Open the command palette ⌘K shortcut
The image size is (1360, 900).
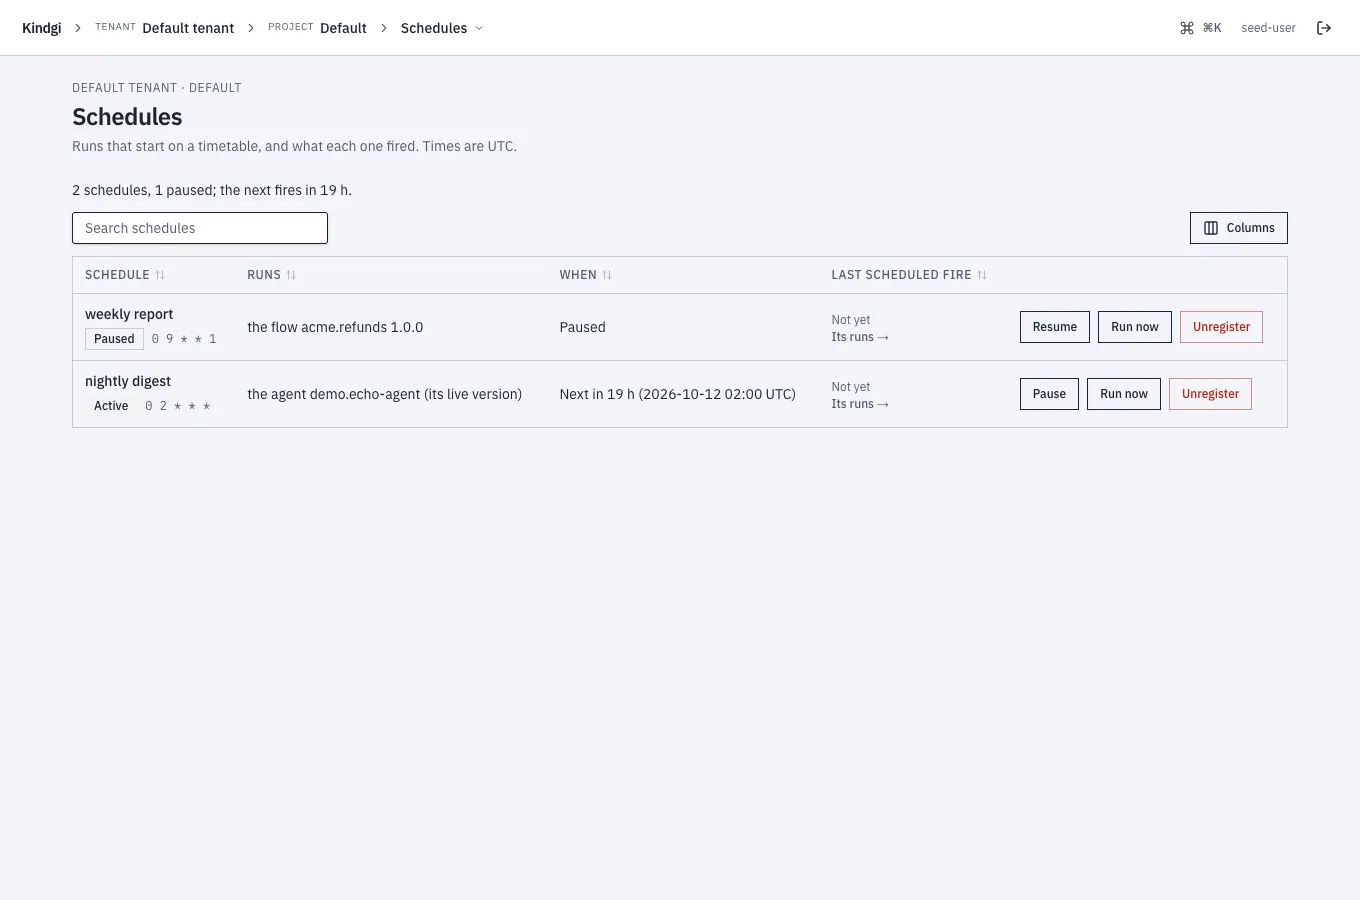(x=1200, y=28)
